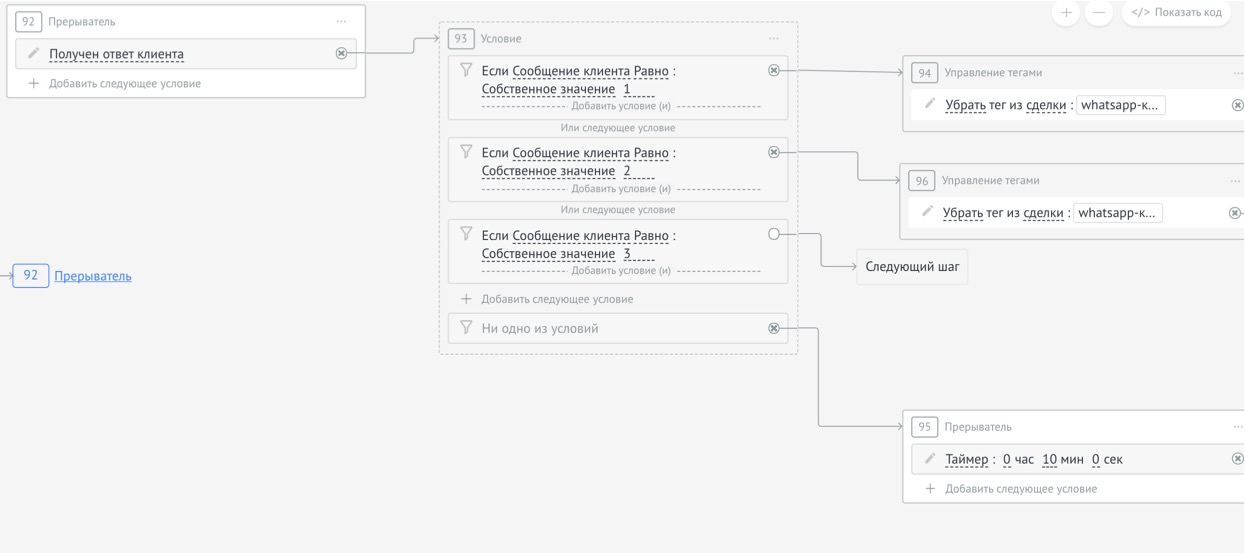Click the filter icon of condition value 1

[x=465, y=70]
